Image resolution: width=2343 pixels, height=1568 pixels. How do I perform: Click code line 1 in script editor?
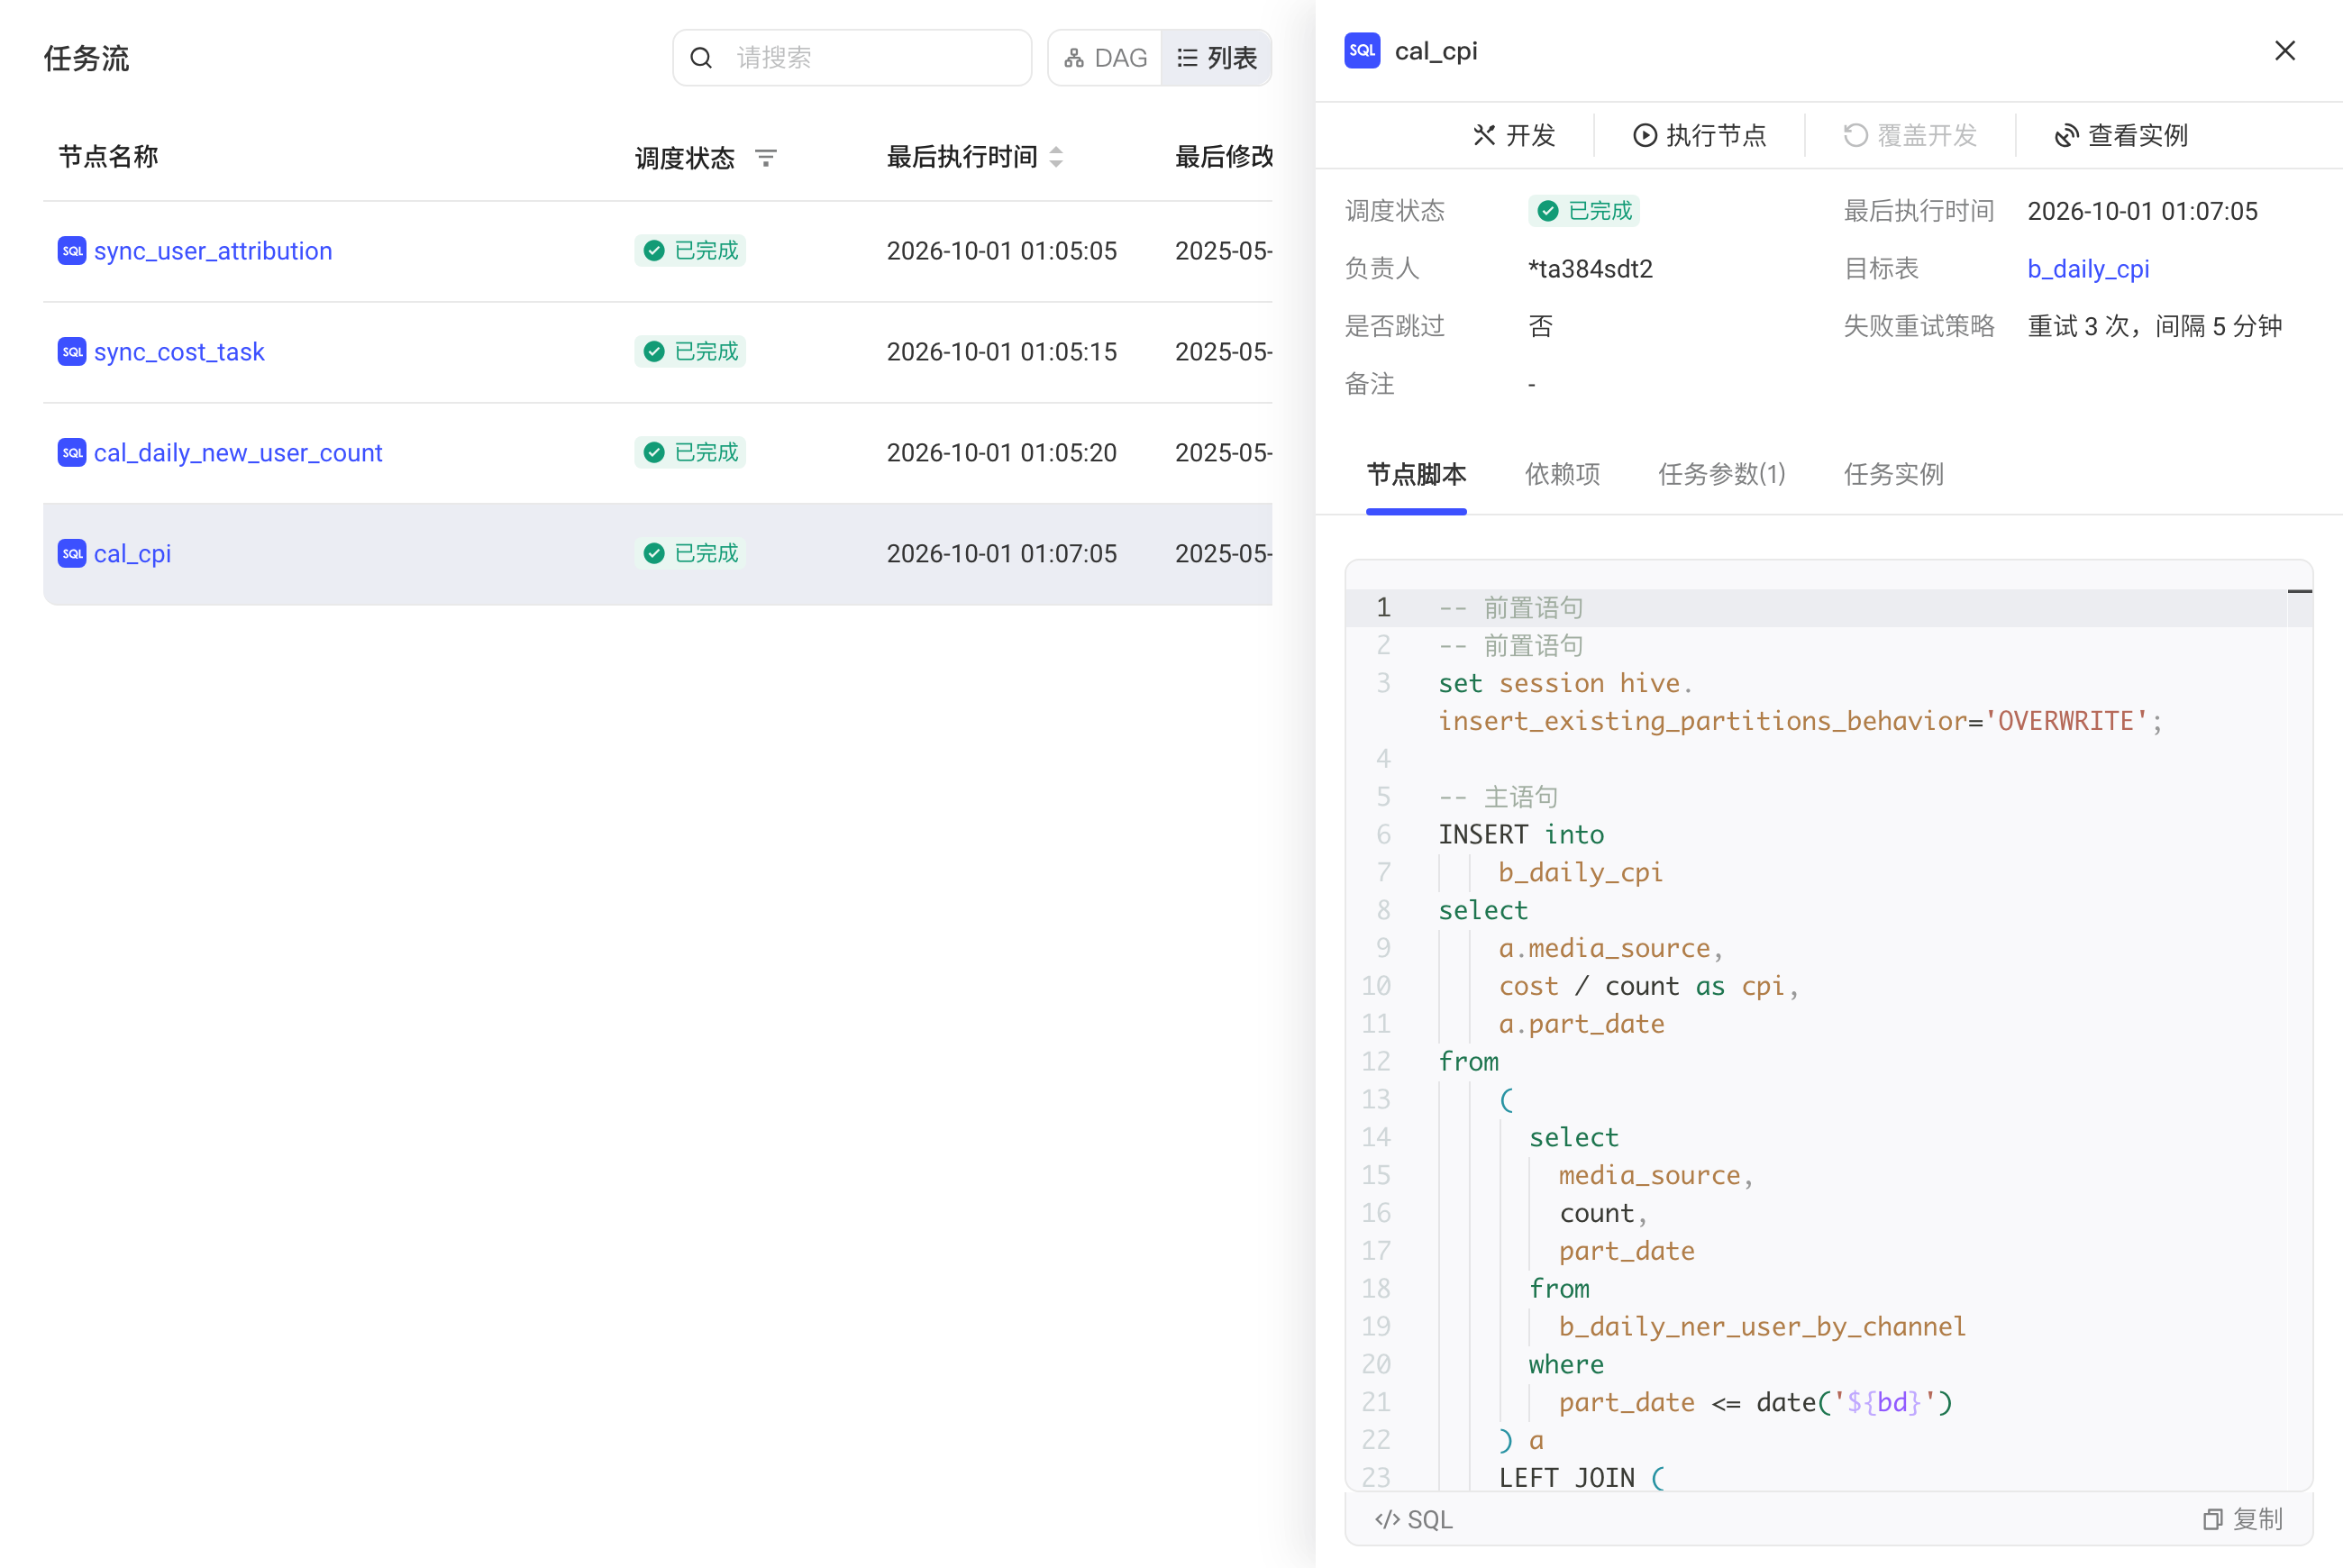click(1815, 608)
